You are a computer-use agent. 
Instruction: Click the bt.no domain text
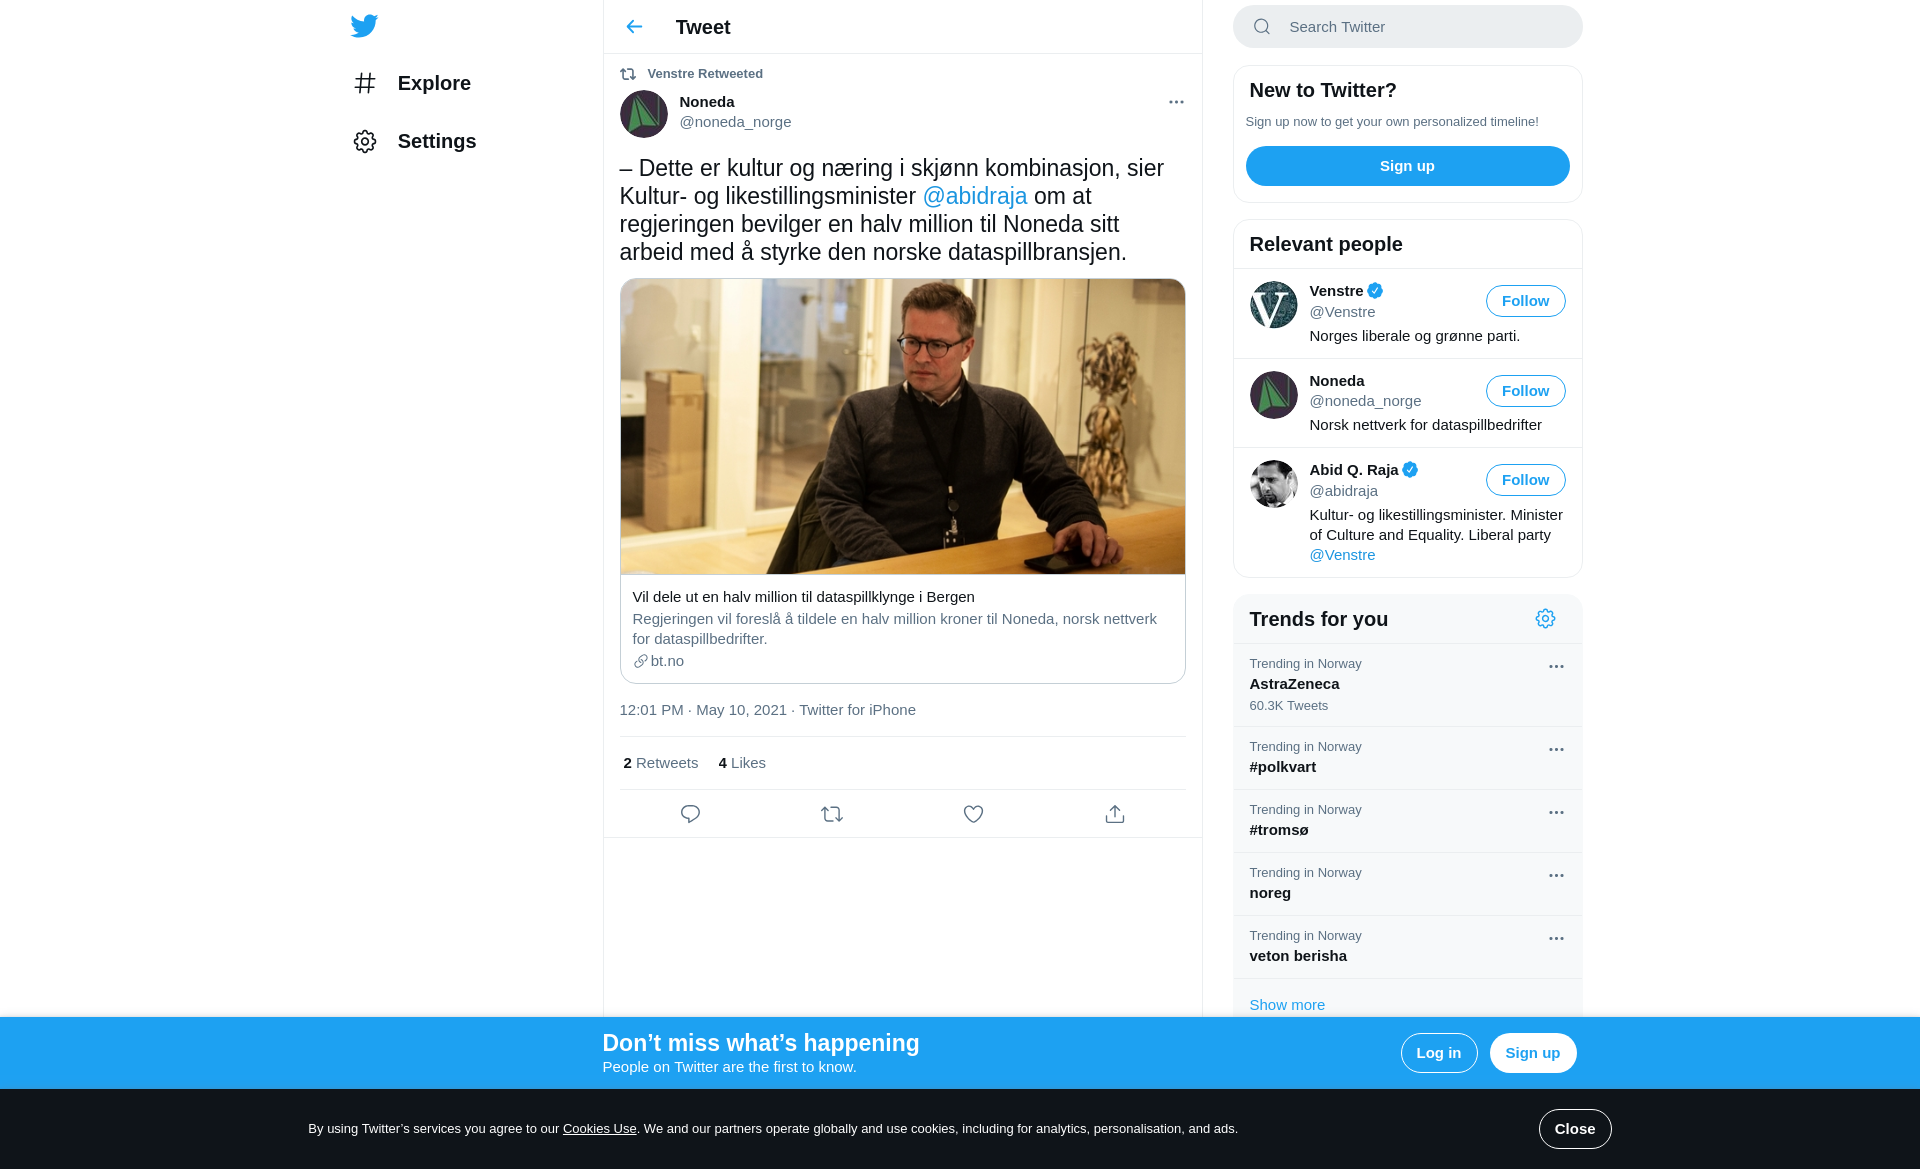(667, 661)
